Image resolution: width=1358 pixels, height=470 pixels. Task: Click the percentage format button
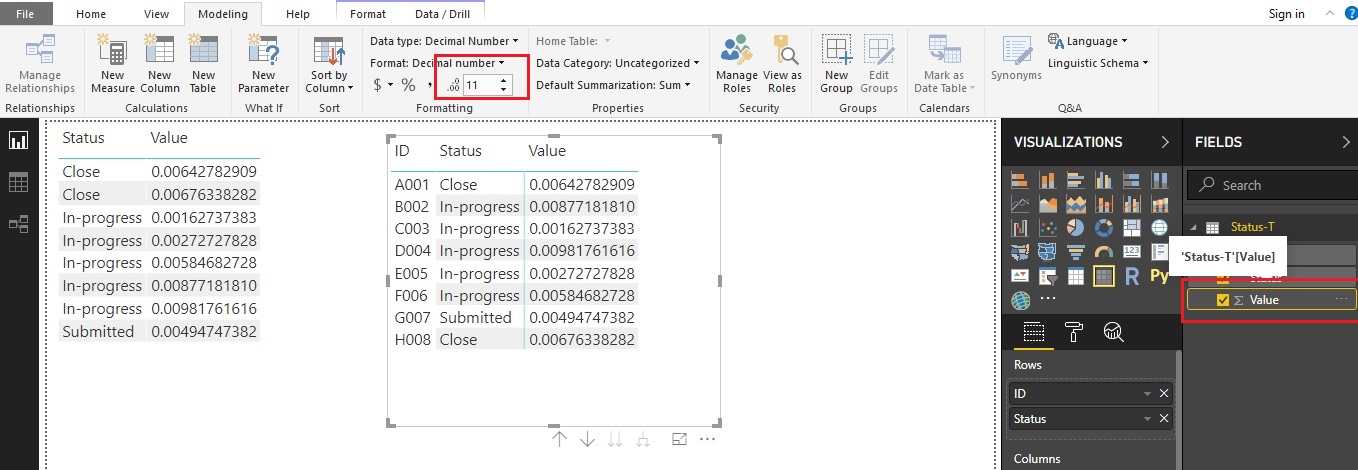[408, 85]
